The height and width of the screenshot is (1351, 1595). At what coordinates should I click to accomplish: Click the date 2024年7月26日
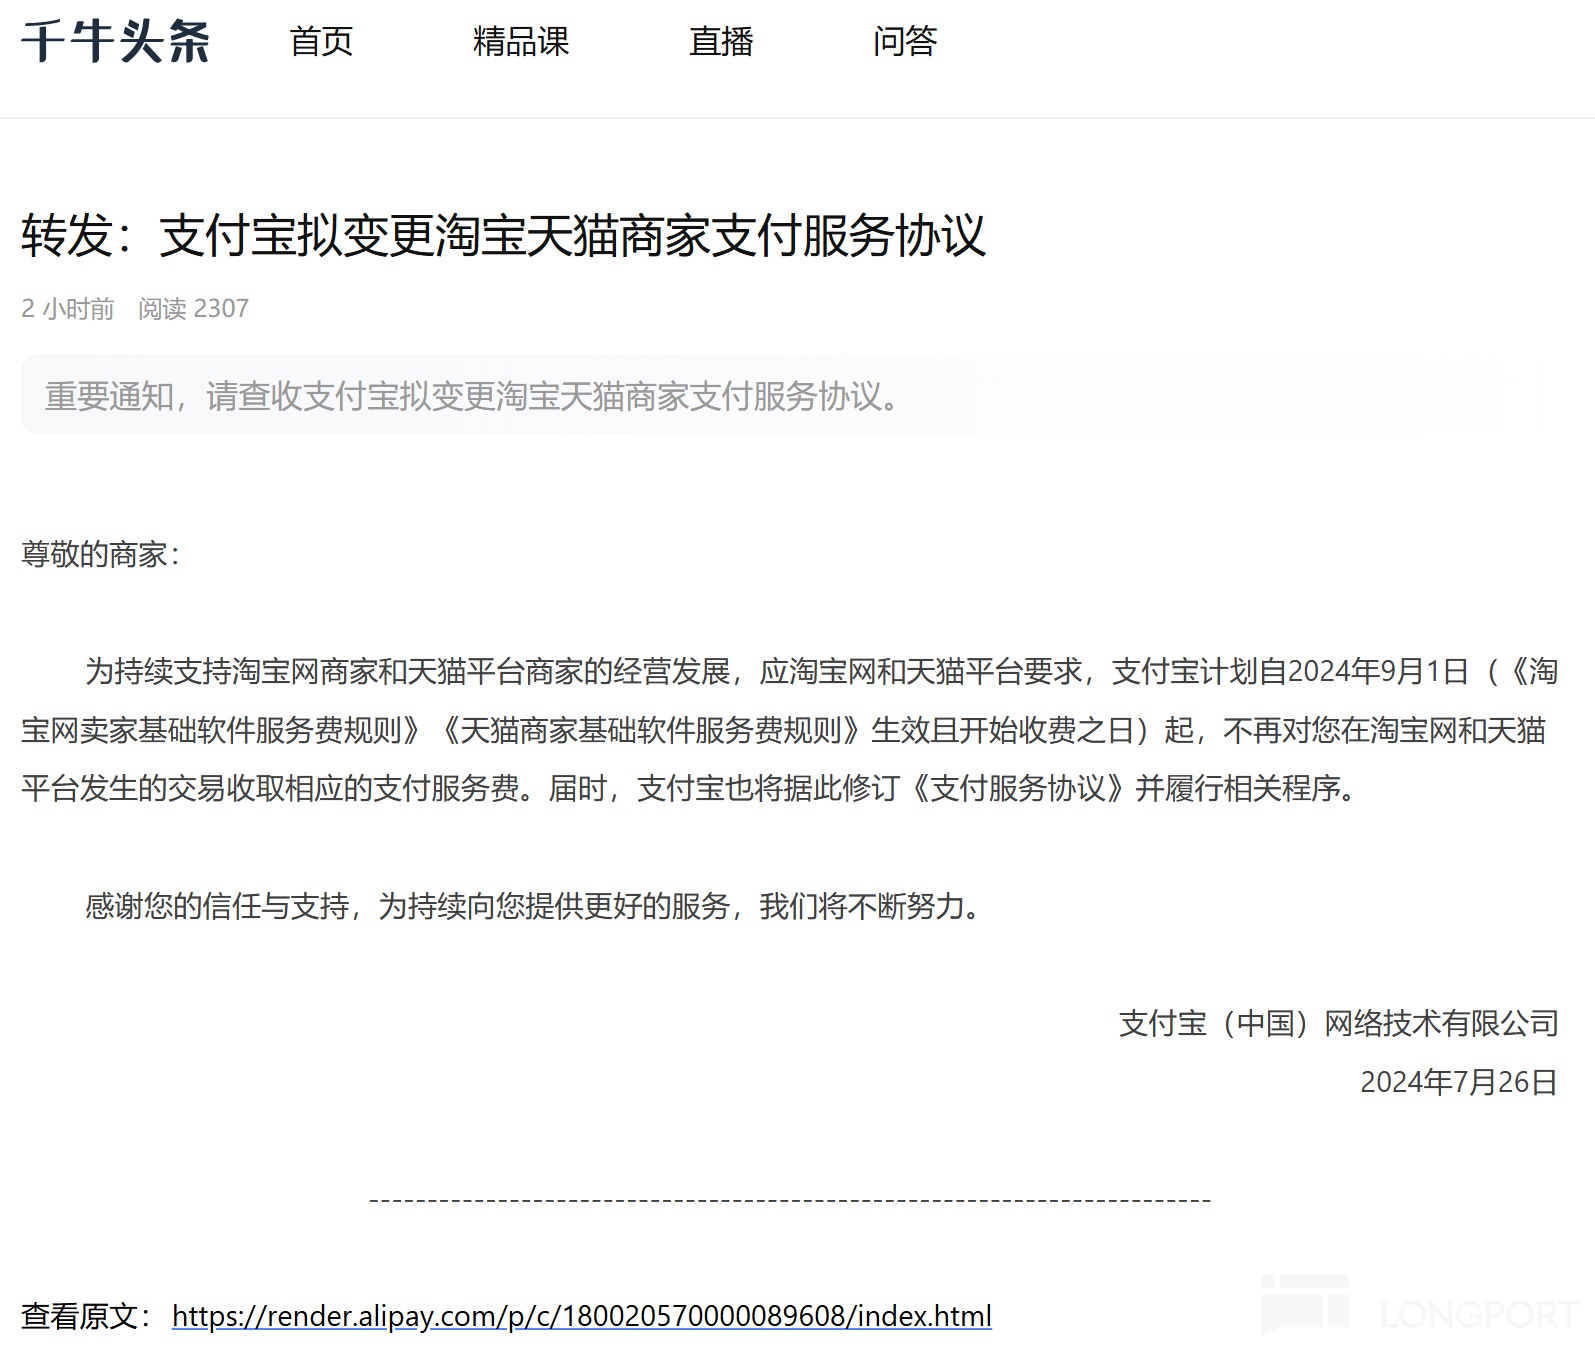click(1459, 1082)
